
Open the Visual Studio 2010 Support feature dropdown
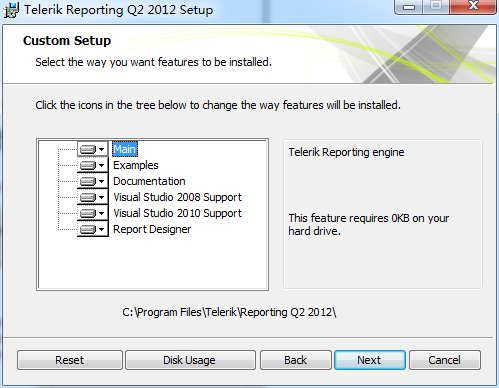pyautogui.click(x=93, y=213)
